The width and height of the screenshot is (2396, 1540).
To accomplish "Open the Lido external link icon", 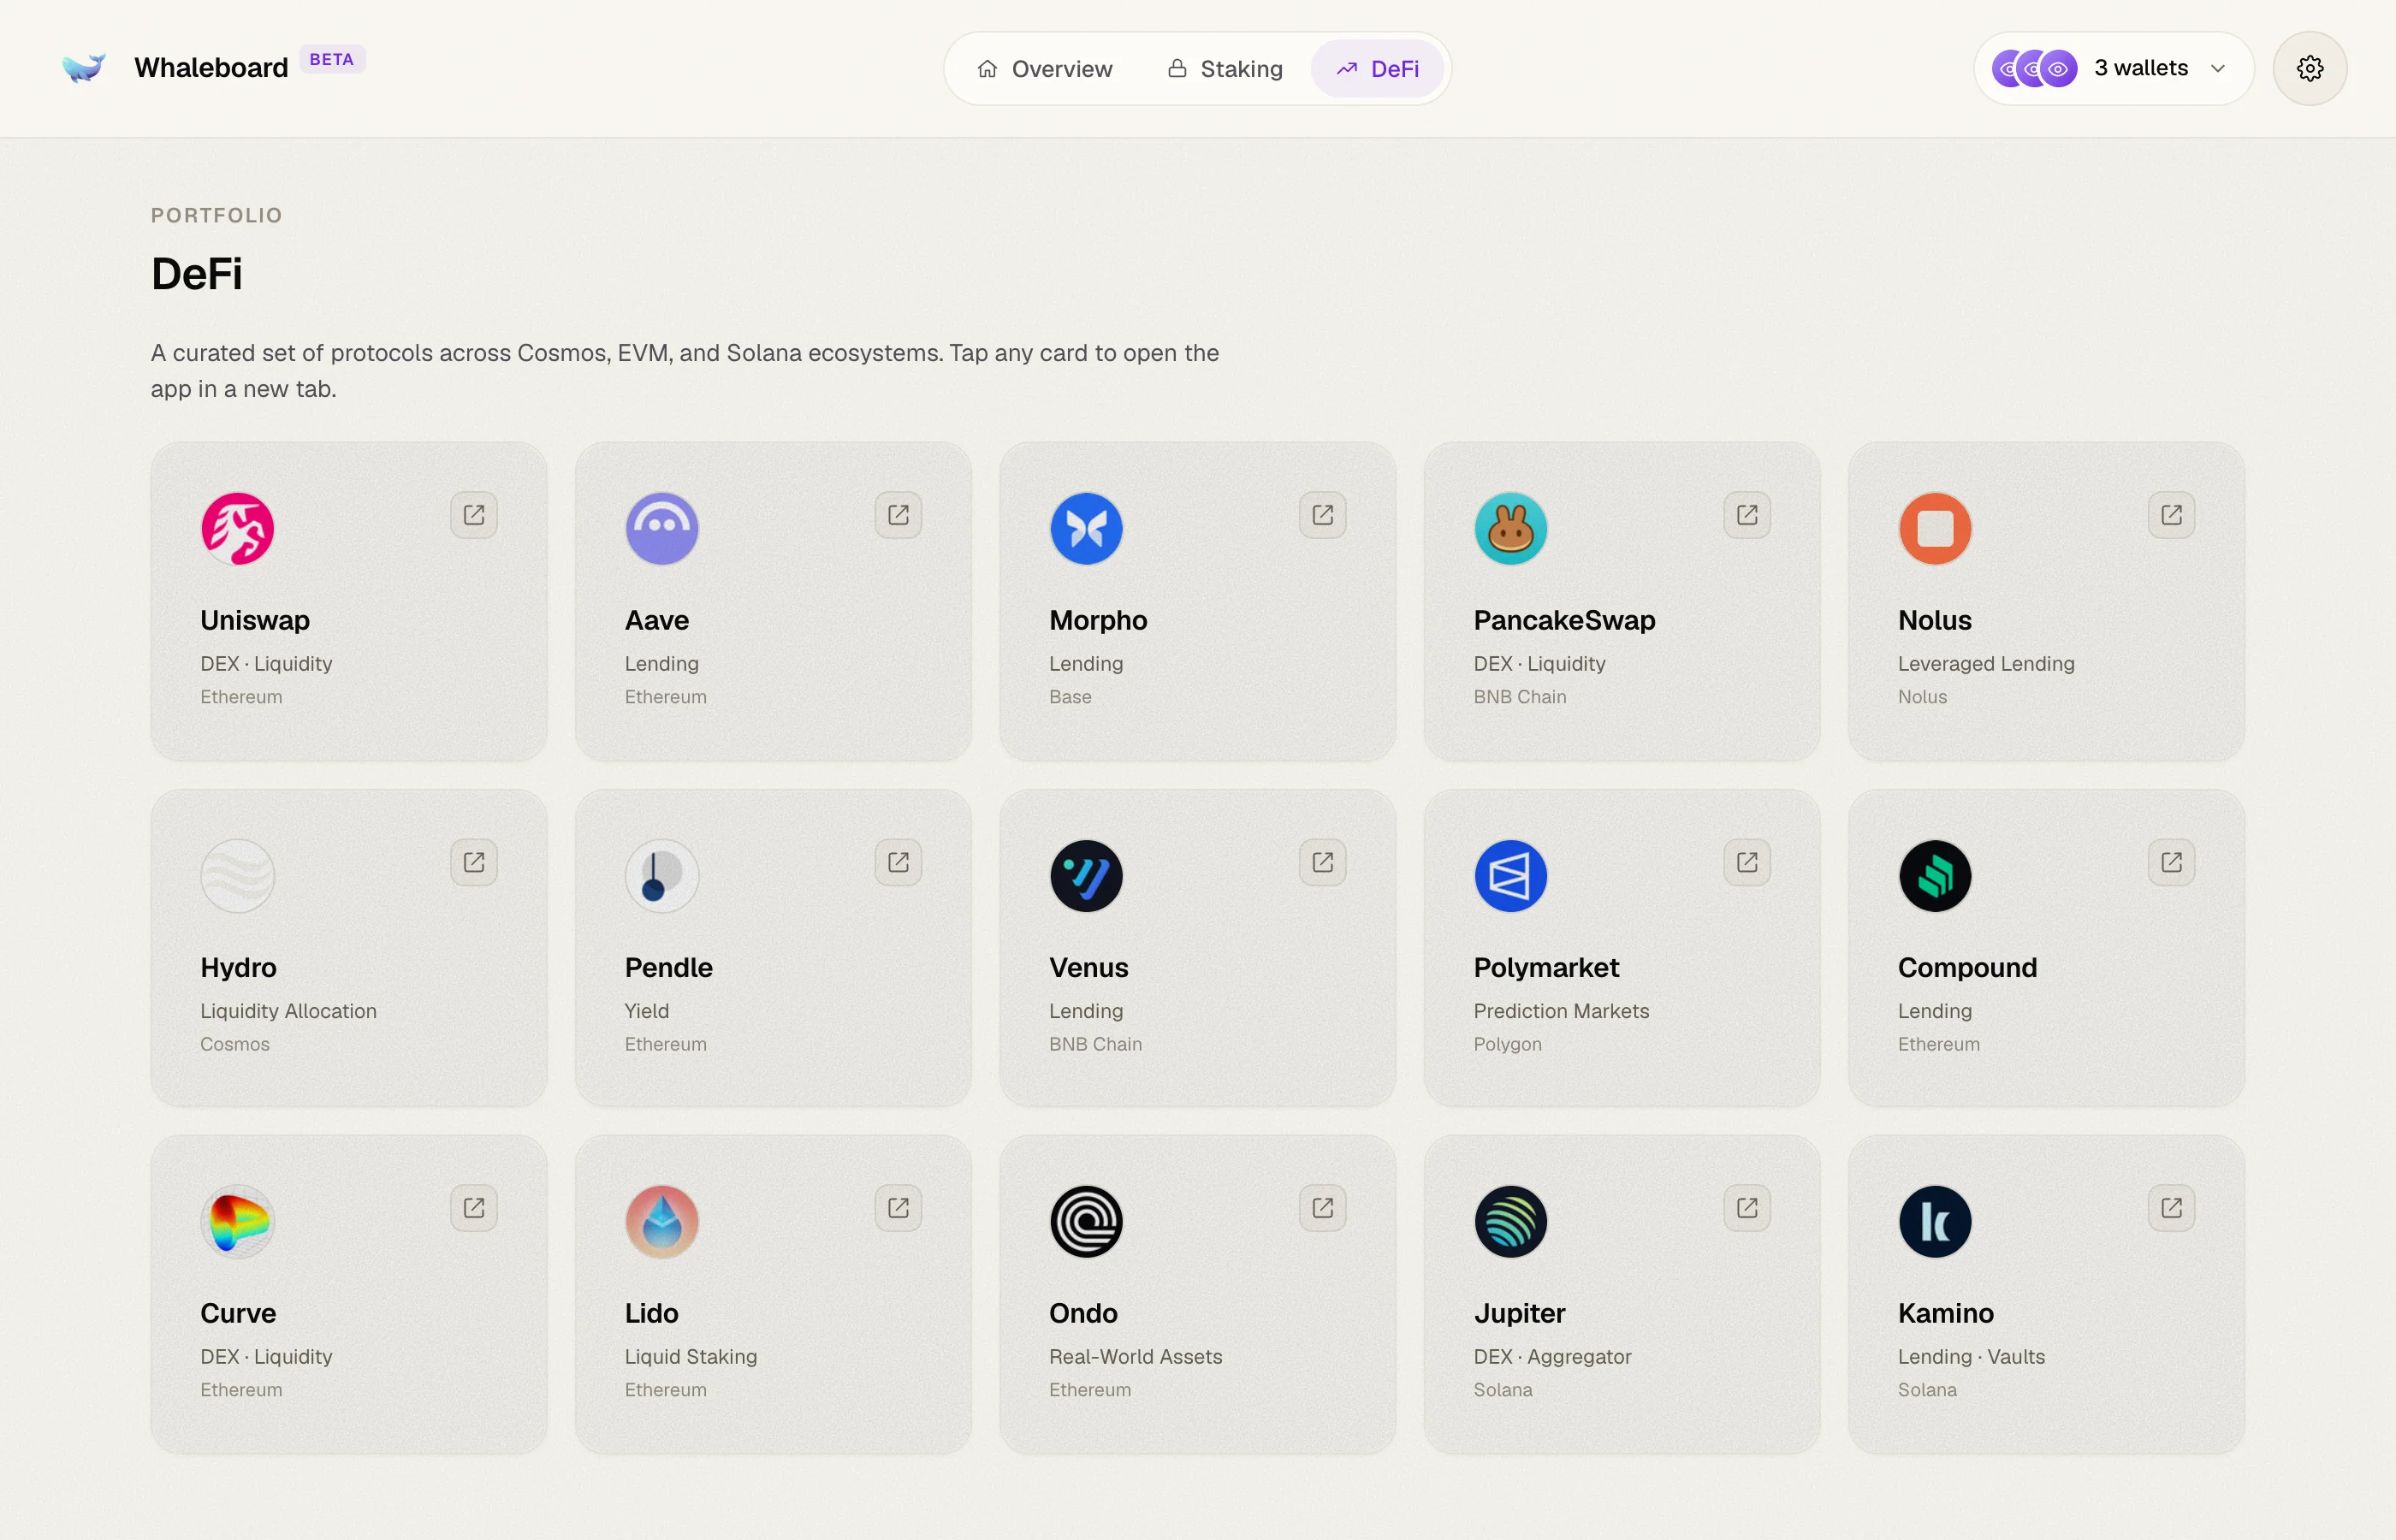I will (x=898, y=1208).
